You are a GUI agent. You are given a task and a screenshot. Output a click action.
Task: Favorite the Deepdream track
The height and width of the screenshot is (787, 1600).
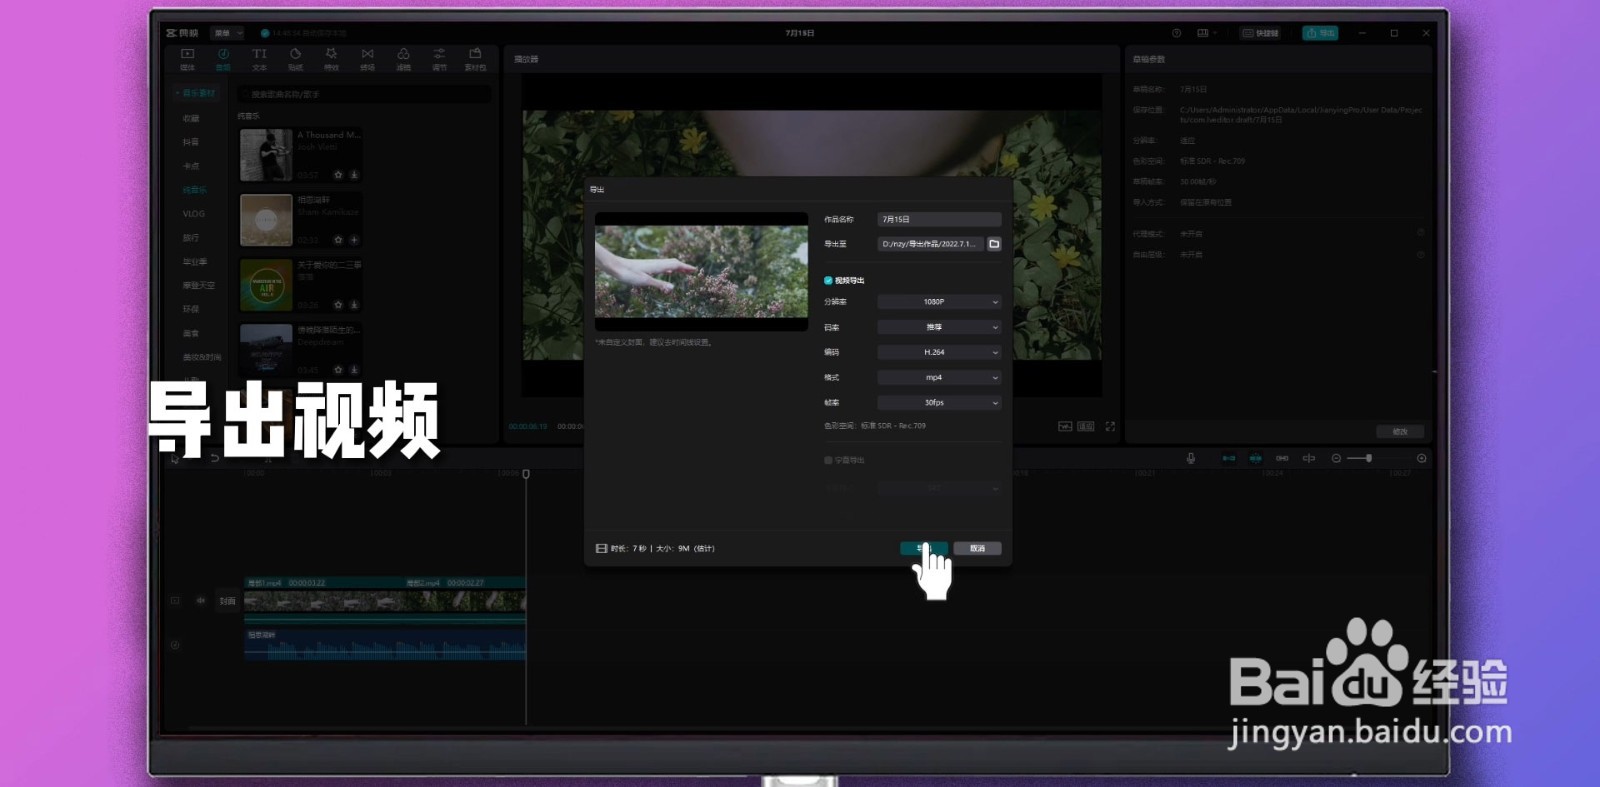[x=338, y=370]
